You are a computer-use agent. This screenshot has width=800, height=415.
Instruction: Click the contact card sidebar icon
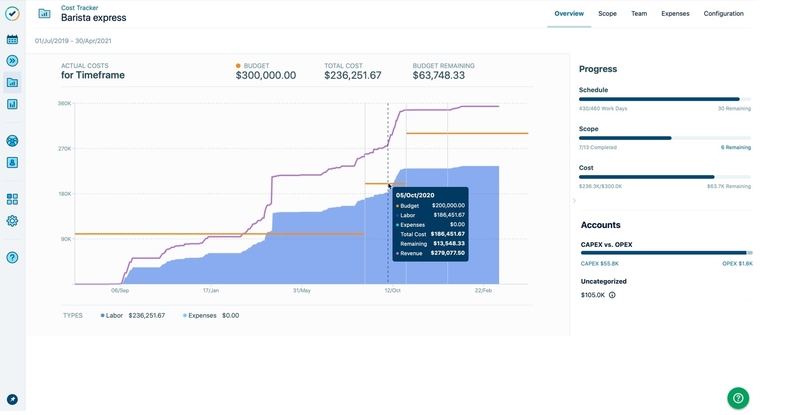coord(12,162)
